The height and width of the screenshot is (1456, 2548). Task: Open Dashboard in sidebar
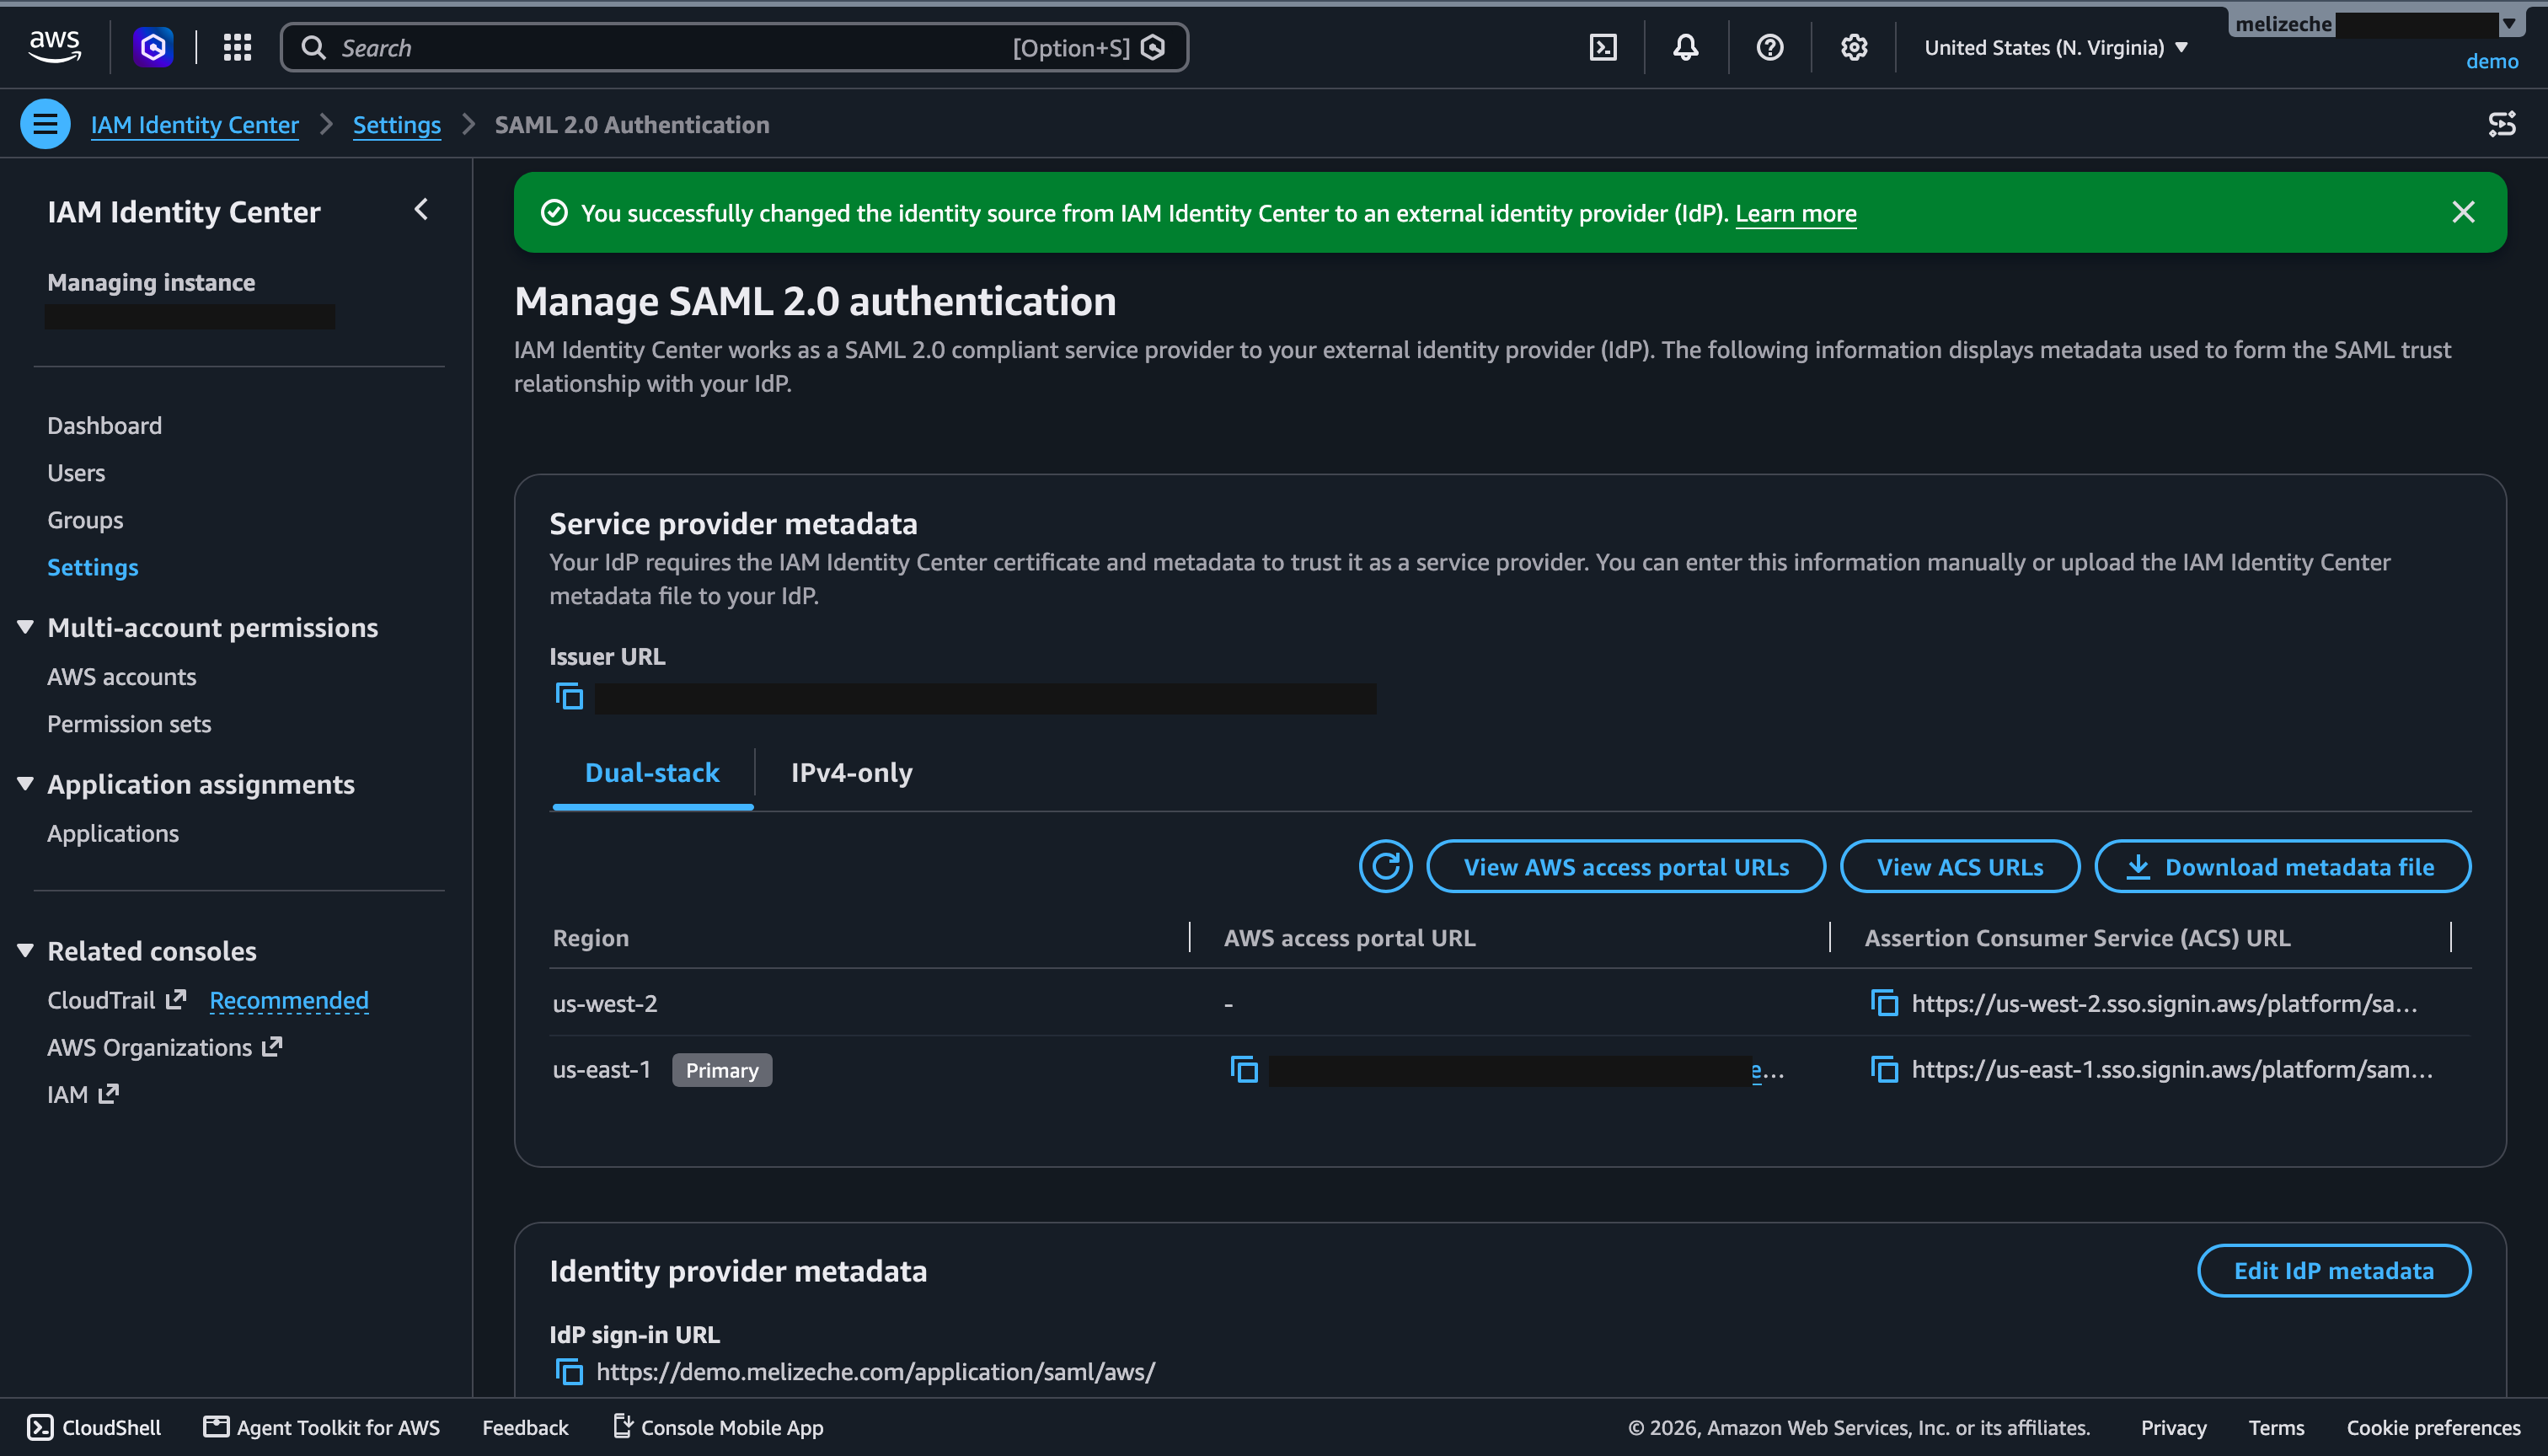click(x=104, y=425)
